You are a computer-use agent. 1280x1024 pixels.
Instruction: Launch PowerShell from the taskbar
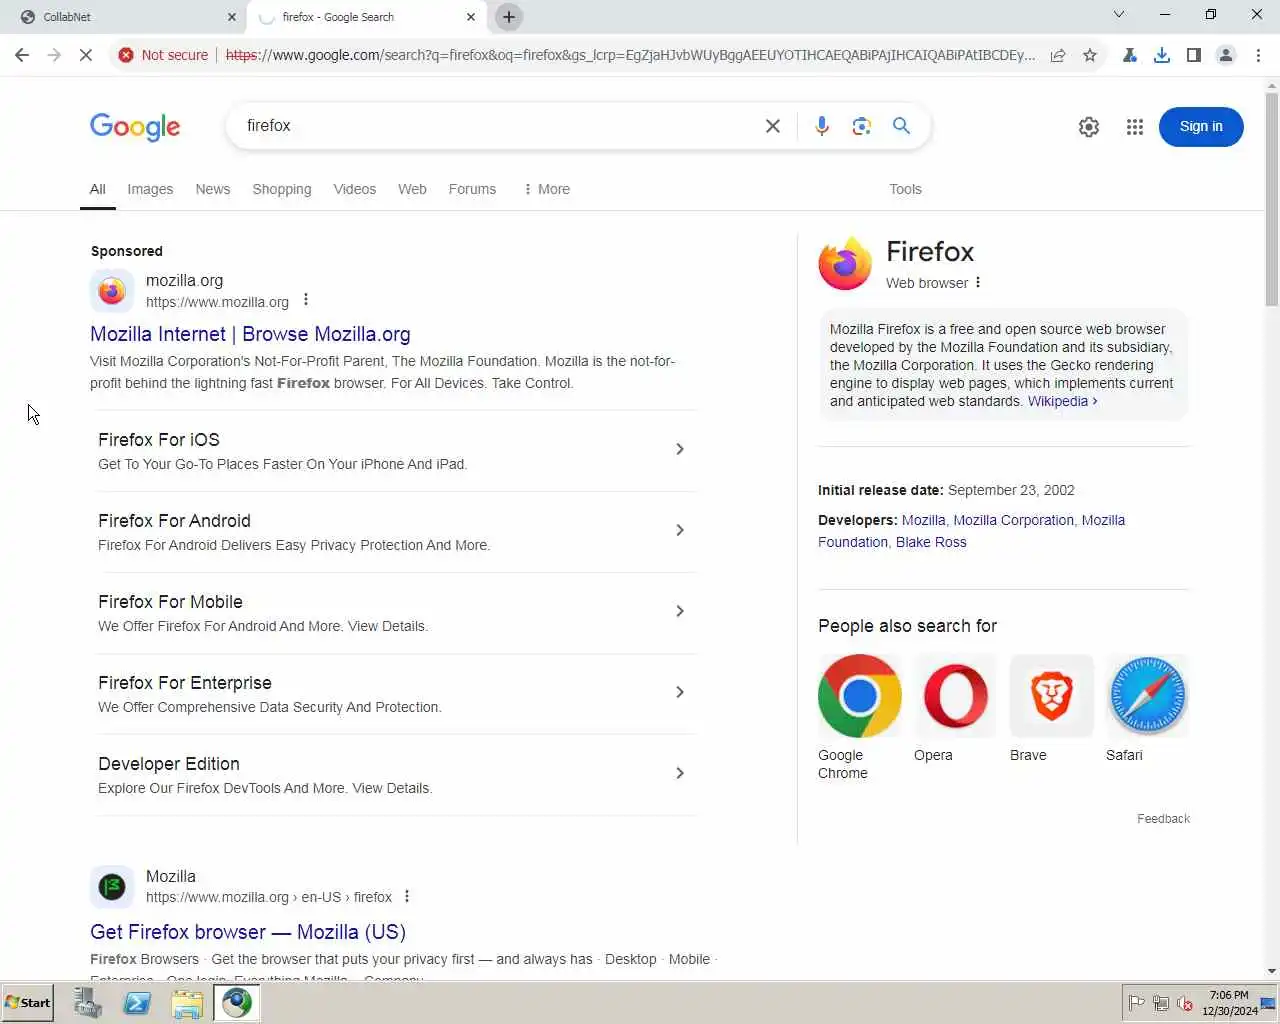(137, 1003)
